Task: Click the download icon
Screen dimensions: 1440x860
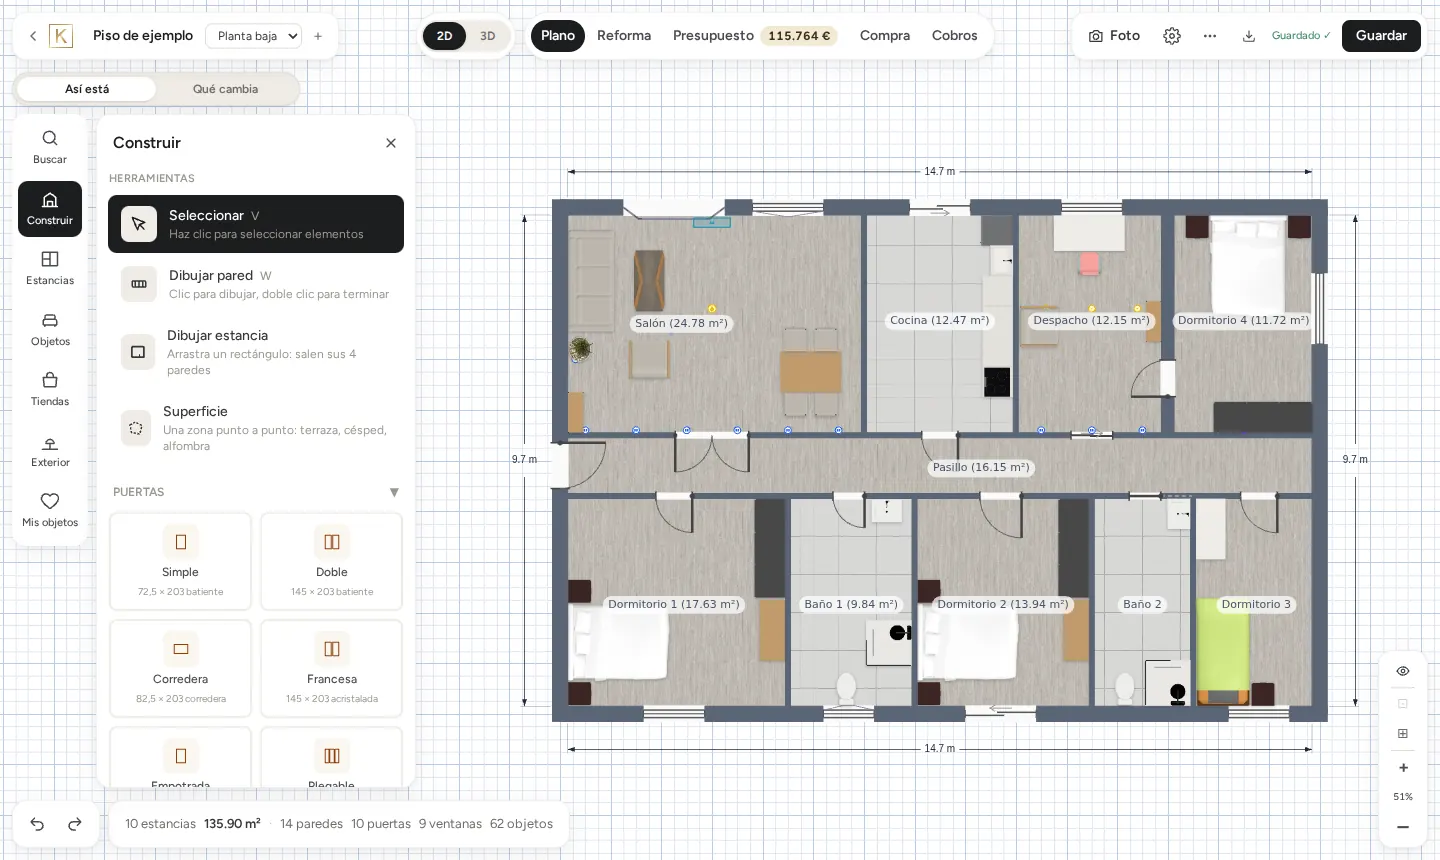Action: coord(1249,36)
